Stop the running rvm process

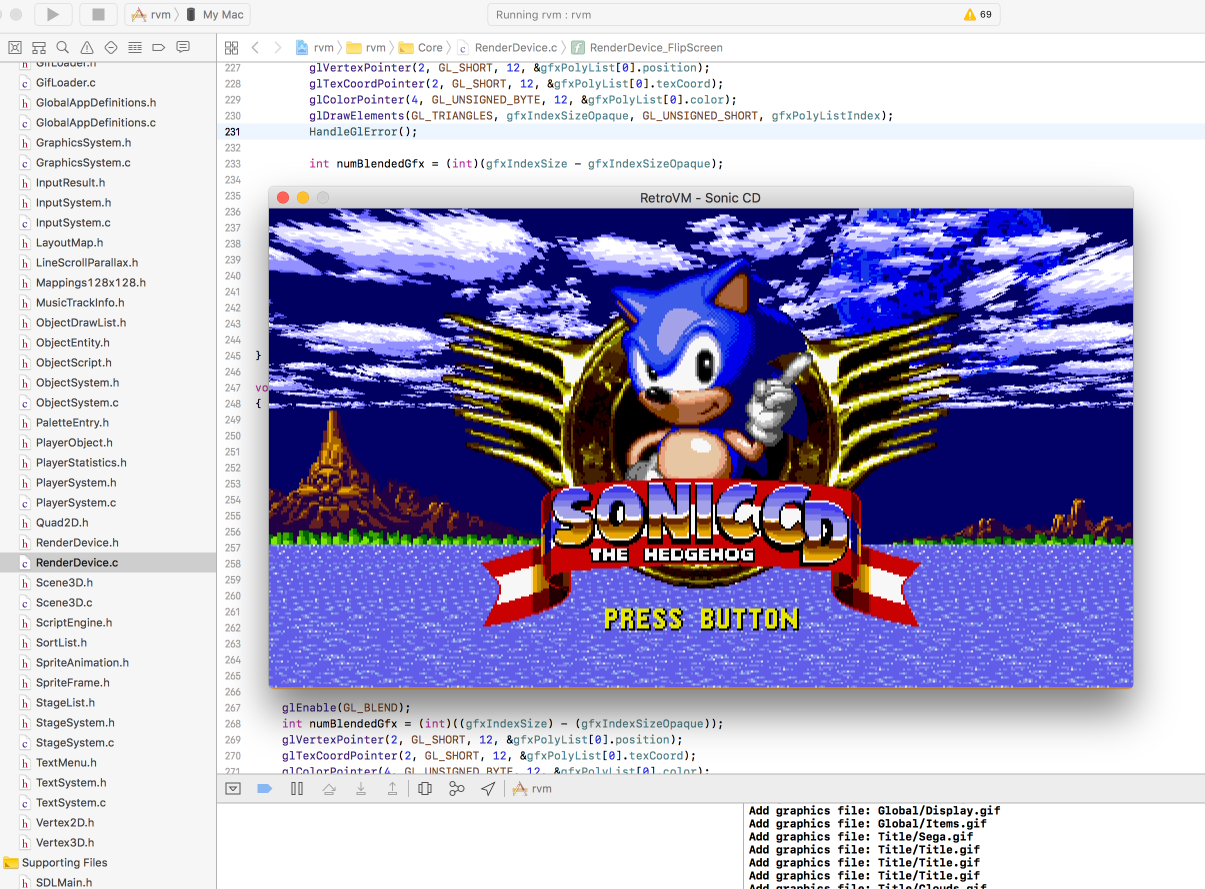tap(98, 14)
